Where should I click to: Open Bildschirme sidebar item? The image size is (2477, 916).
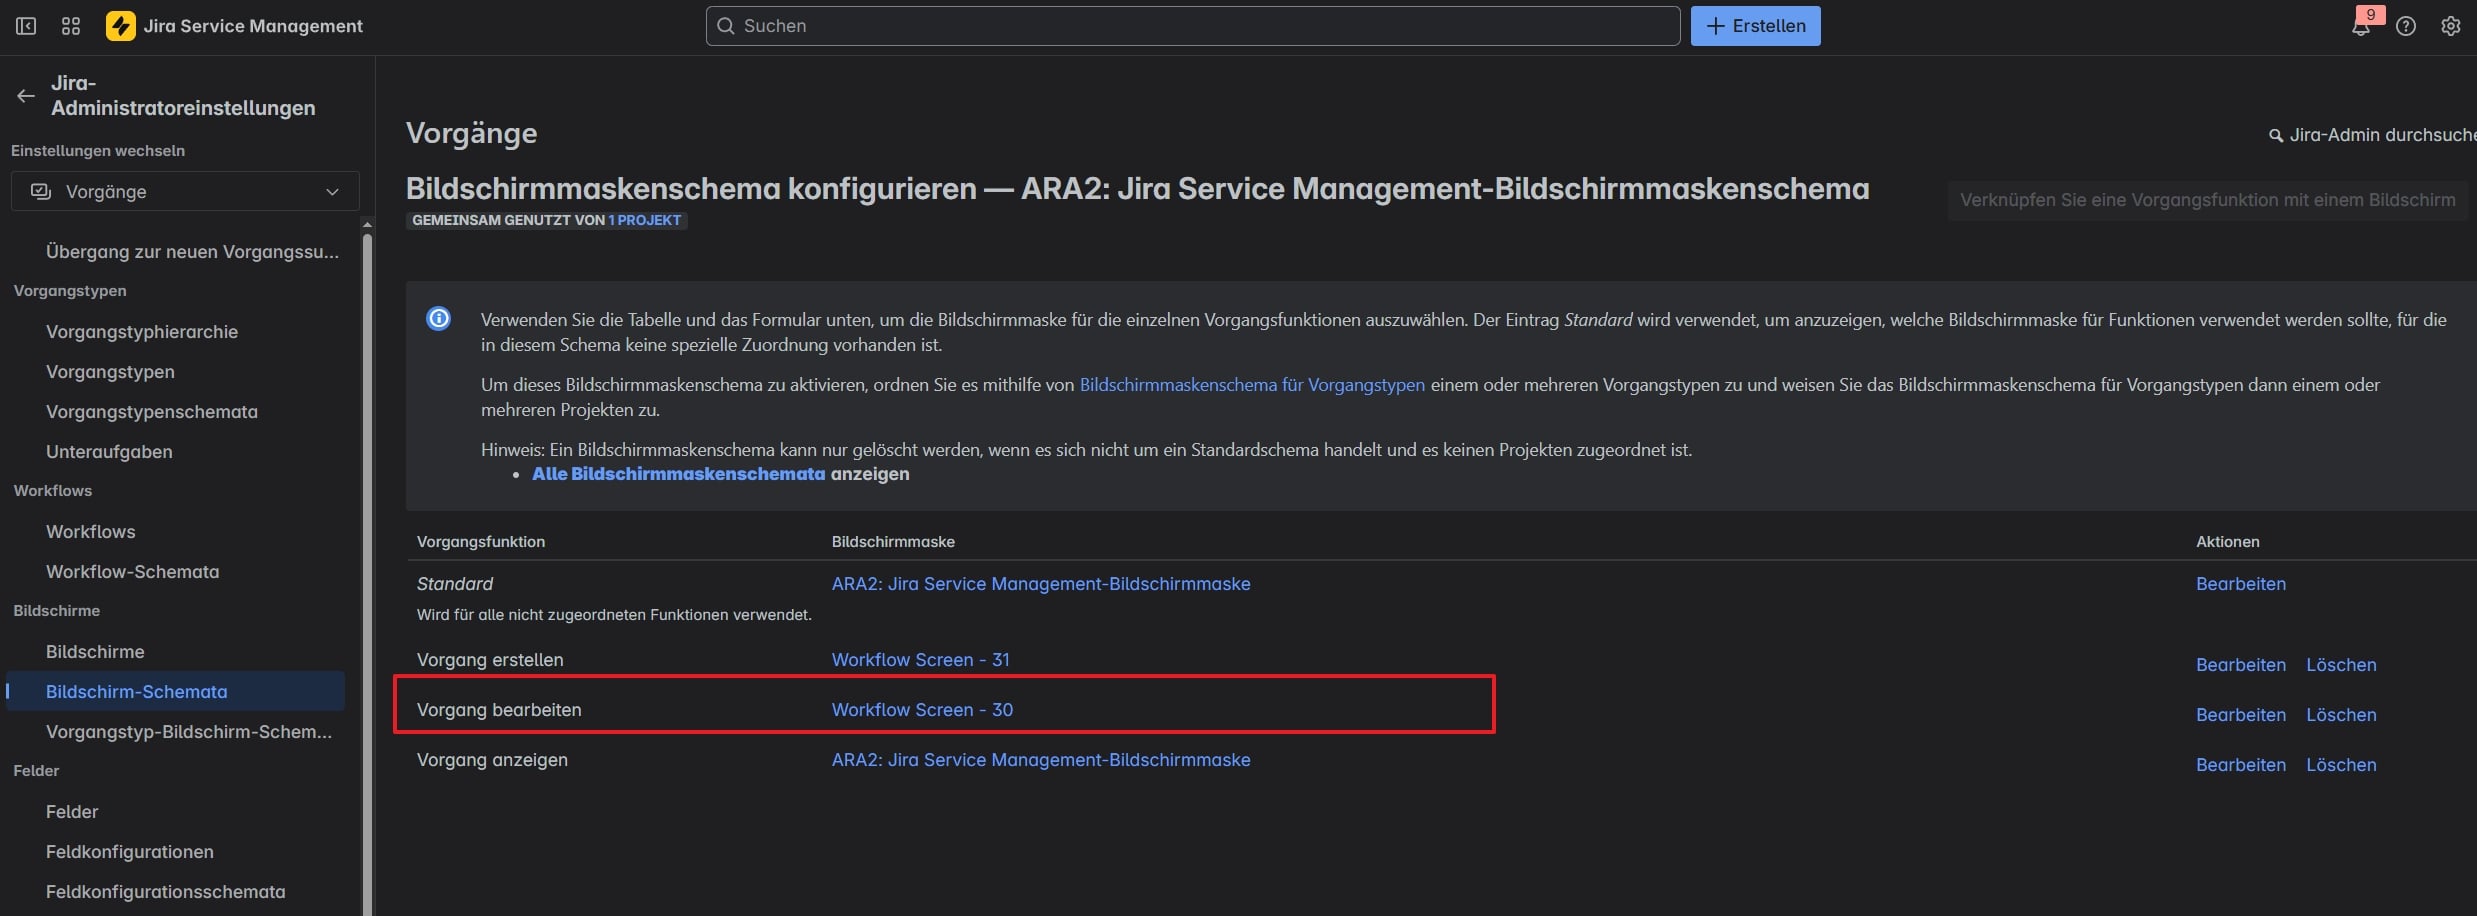click(x=95, y=652)
